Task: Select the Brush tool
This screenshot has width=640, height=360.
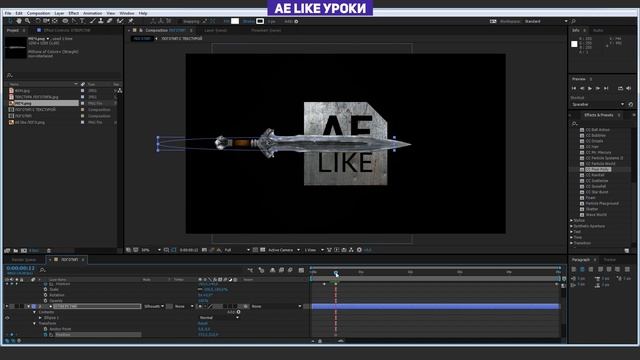Action: 93,21
